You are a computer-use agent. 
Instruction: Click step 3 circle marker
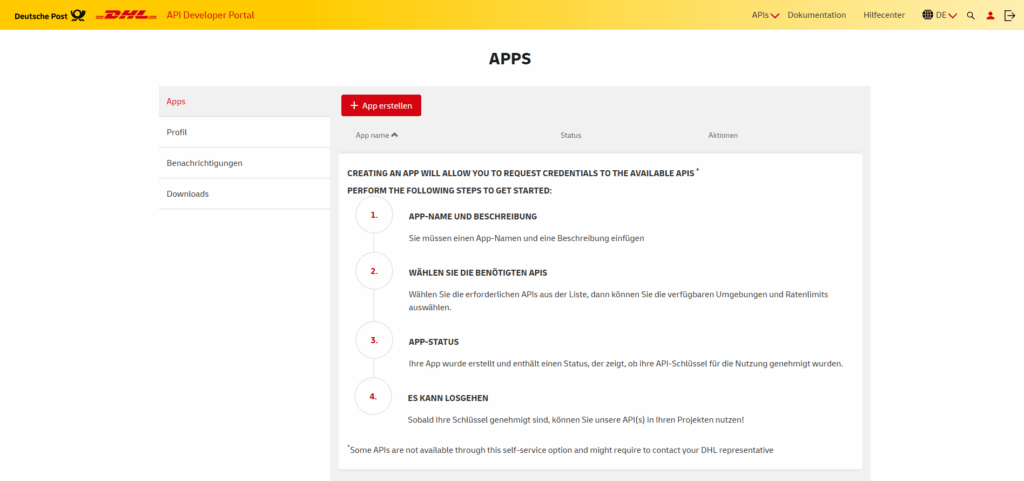coord(374,340)
